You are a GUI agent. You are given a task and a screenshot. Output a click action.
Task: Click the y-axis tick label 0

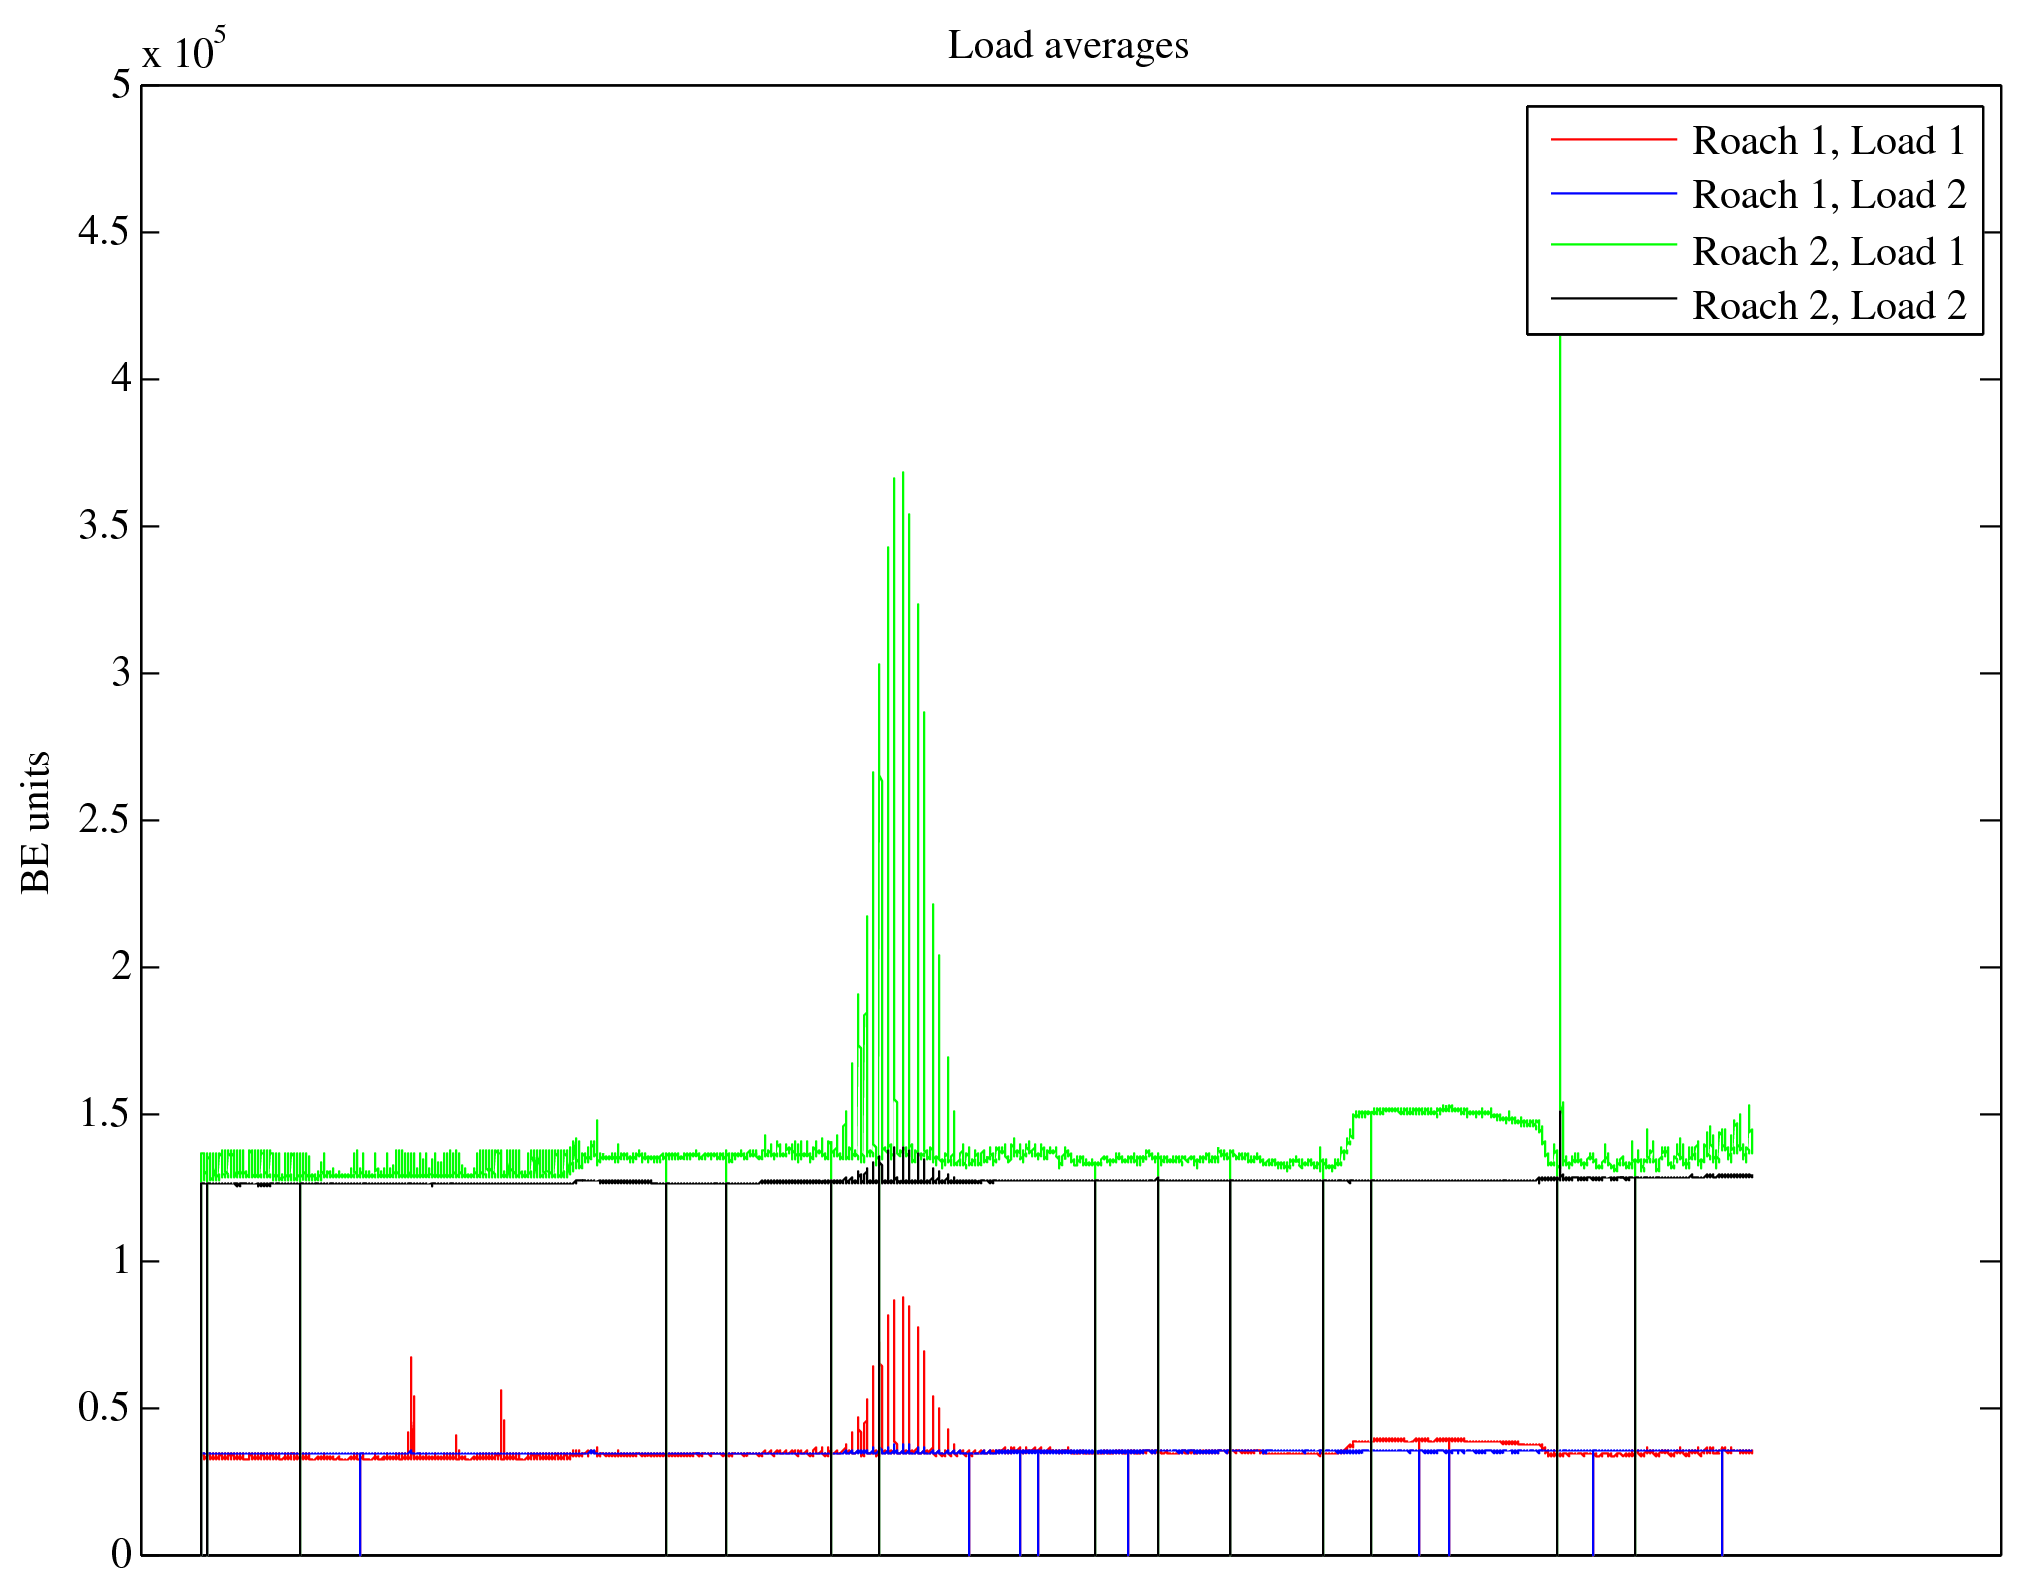pos(121,1554)
